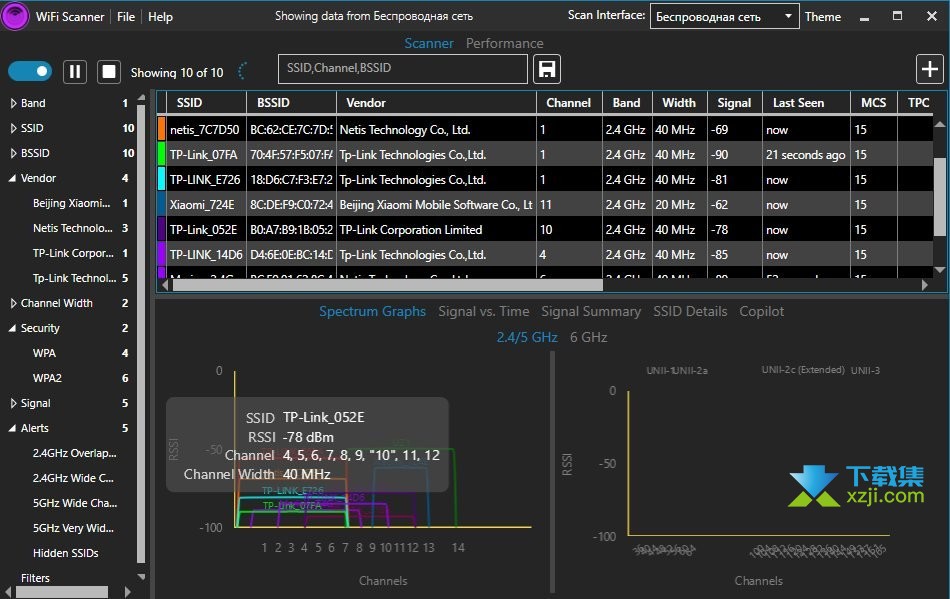This screenshot has height=599, width=950.
Task: Select the 2.4GHz Overlap alert
Action: [x=75, y=453]
